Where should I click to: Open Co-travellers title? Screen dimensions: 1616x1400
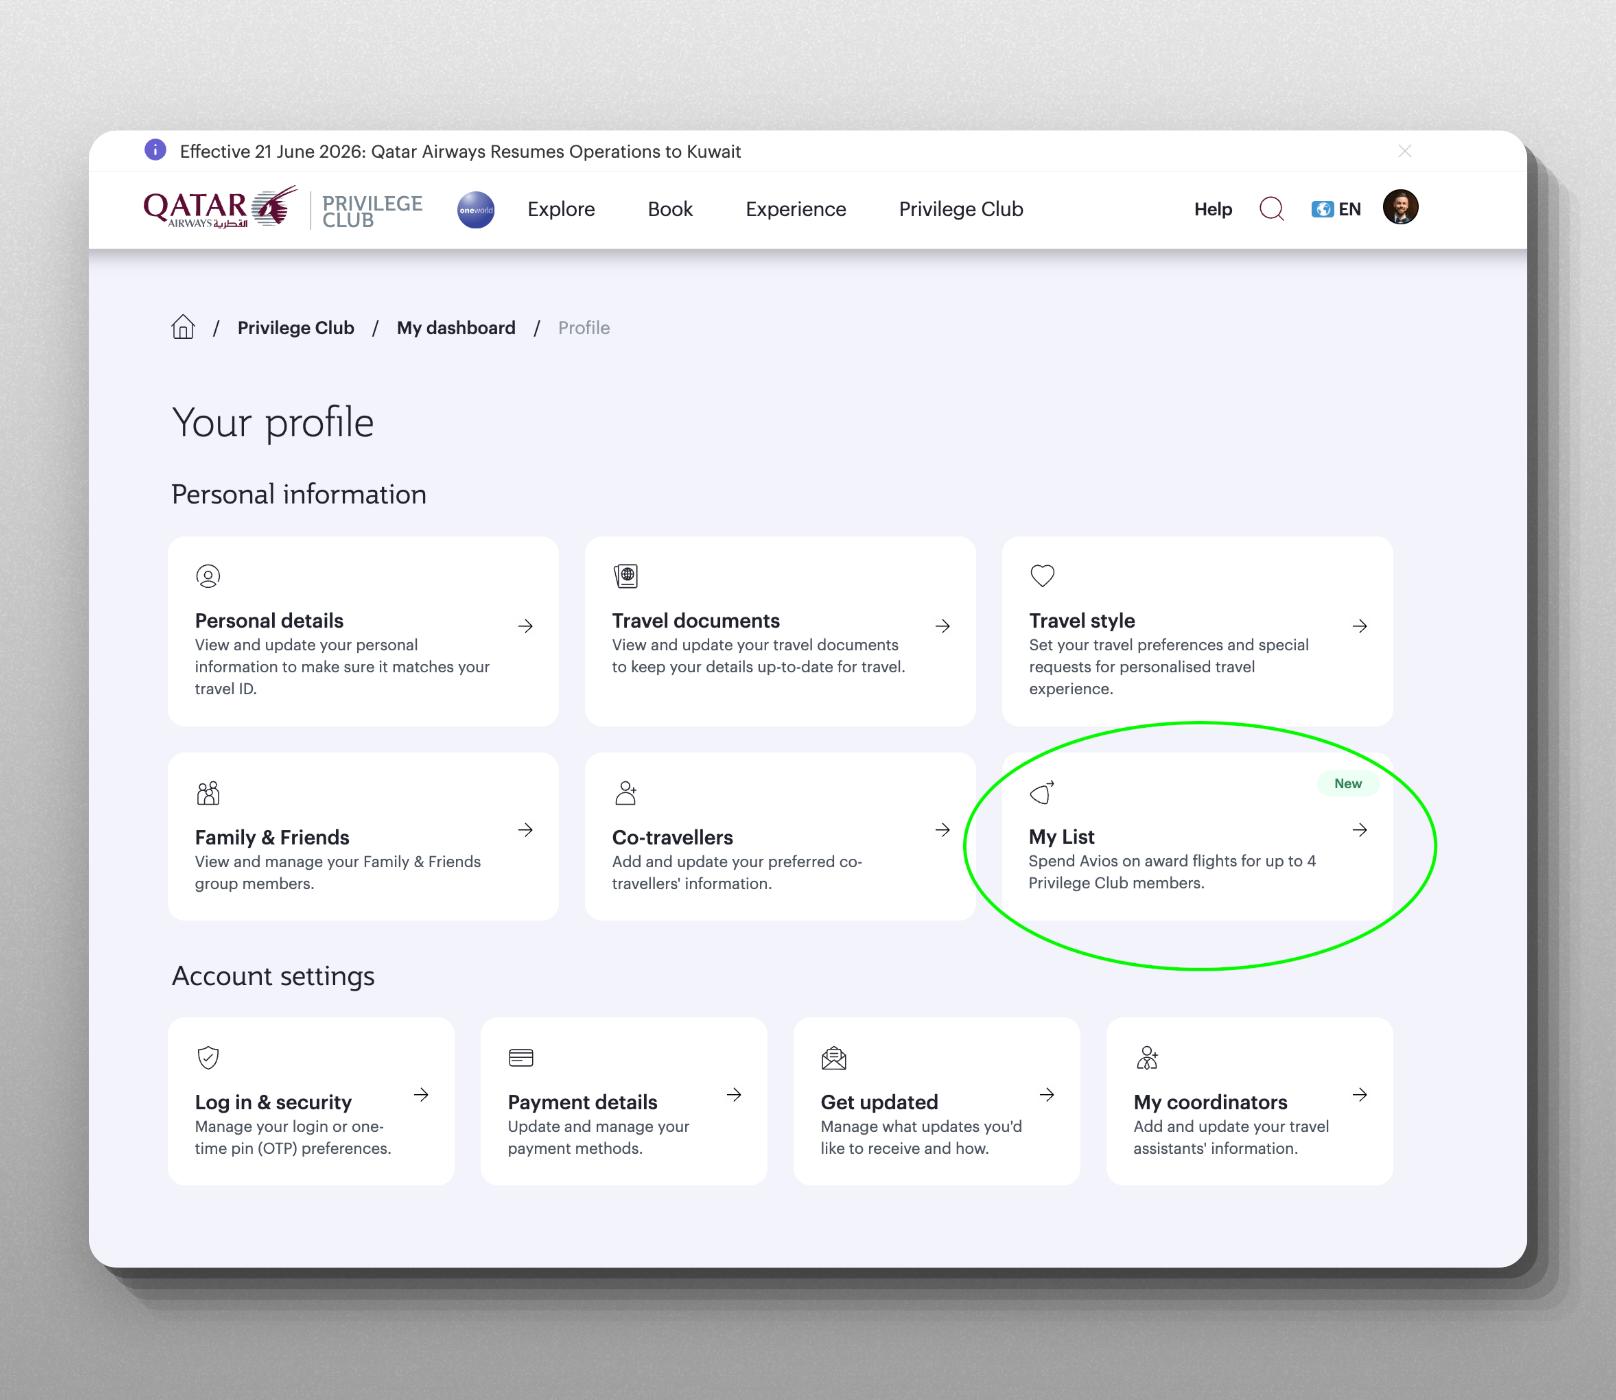point(673,838)
